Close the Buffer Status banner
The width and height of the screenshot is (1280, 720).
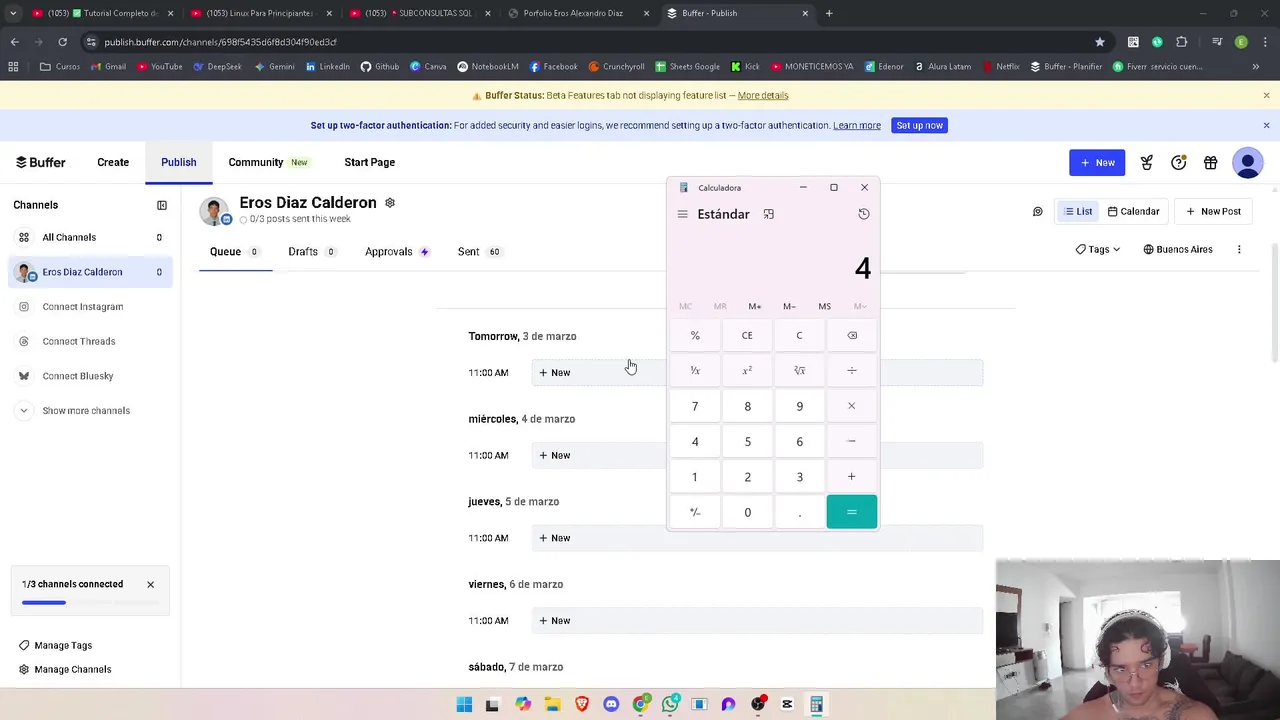1266,95
